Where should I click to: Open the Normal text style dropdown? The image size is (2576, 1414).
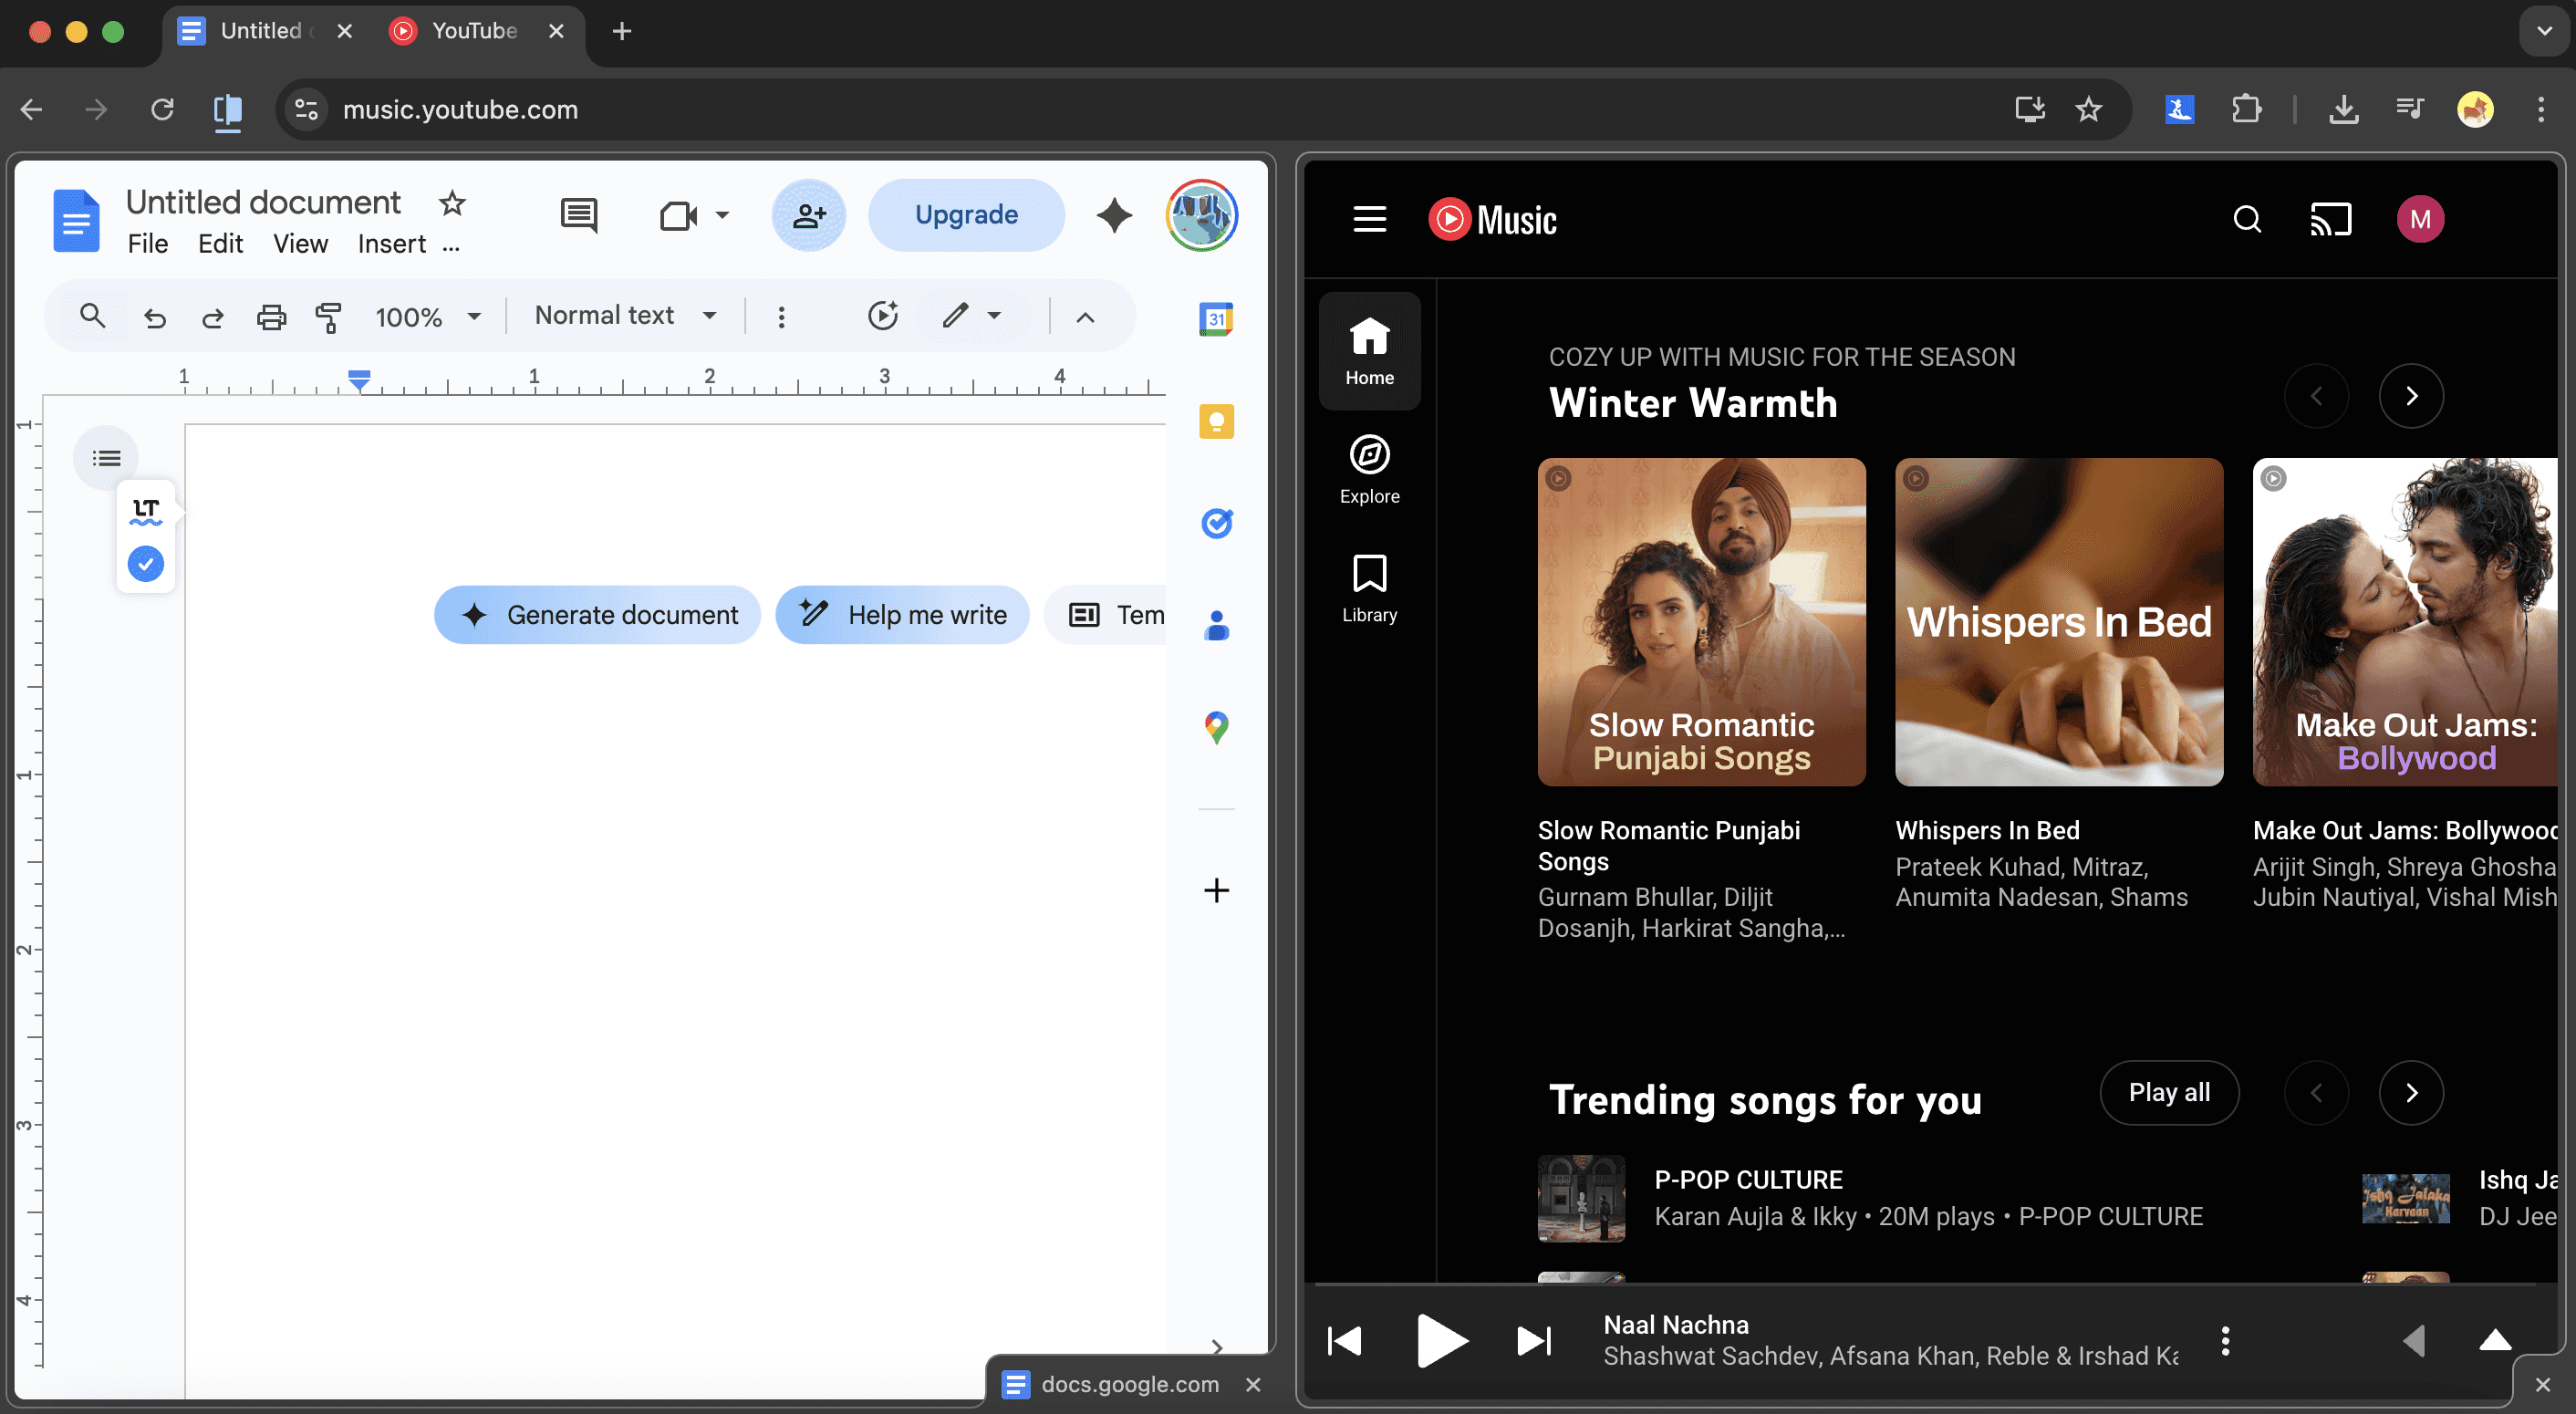[625, 316]
